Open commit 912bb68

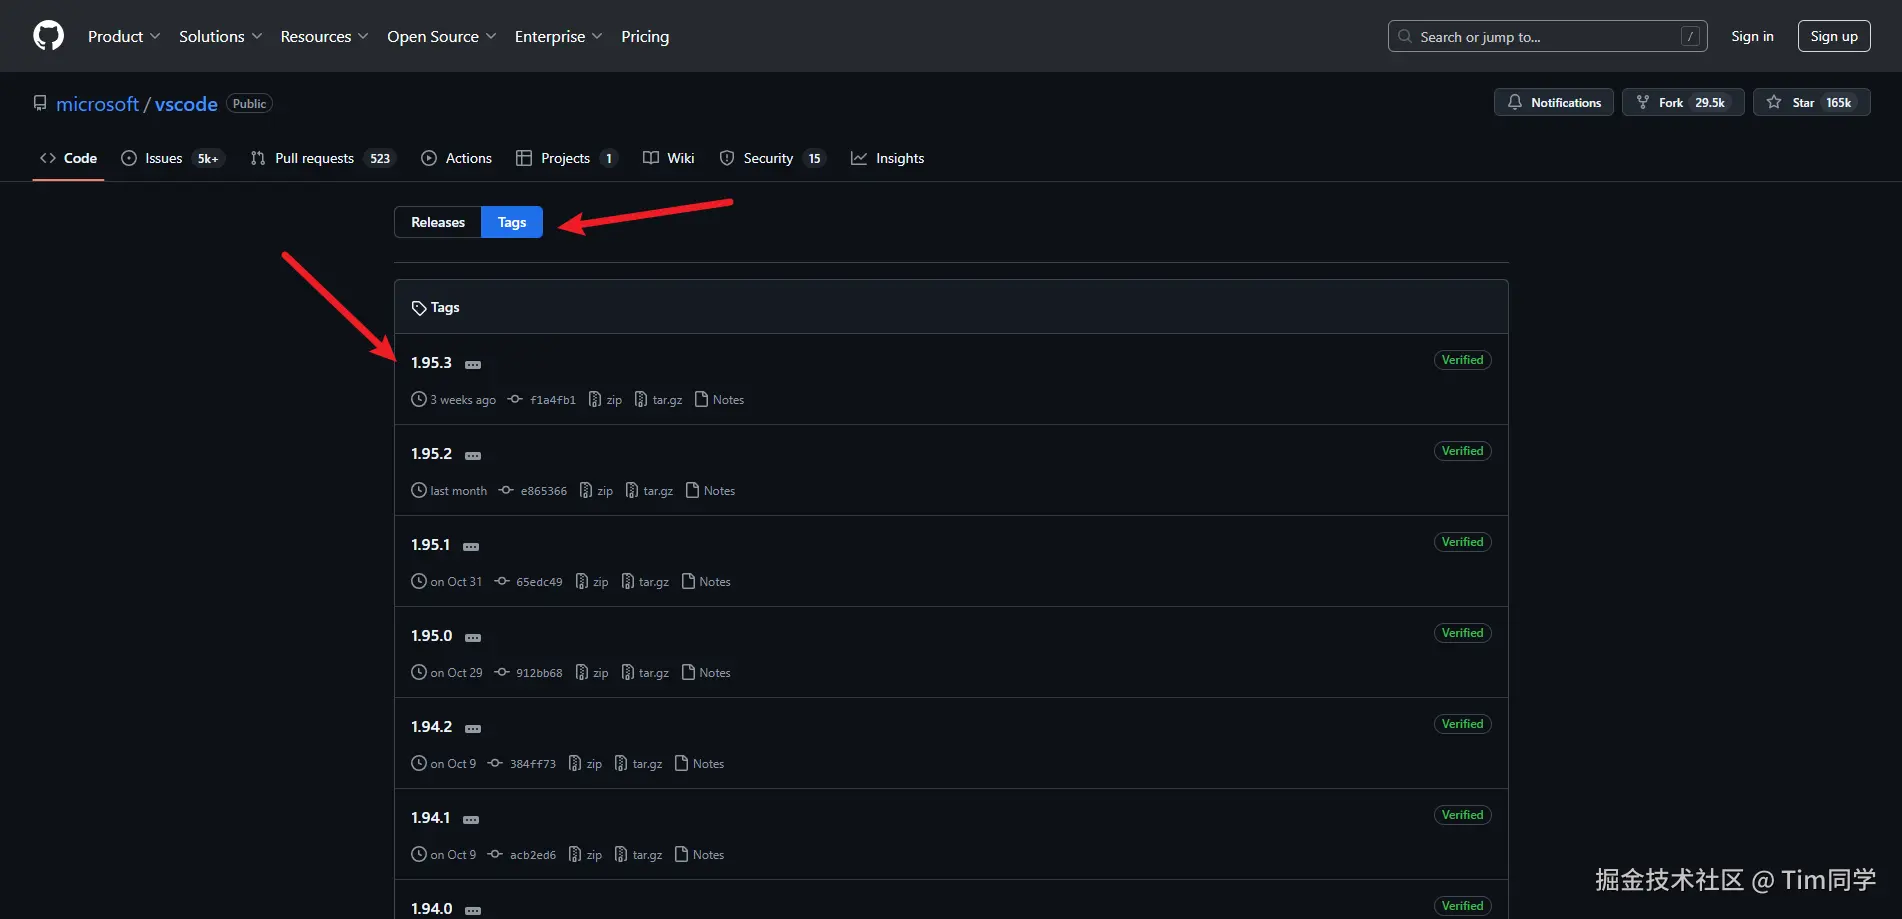[529, 673]
